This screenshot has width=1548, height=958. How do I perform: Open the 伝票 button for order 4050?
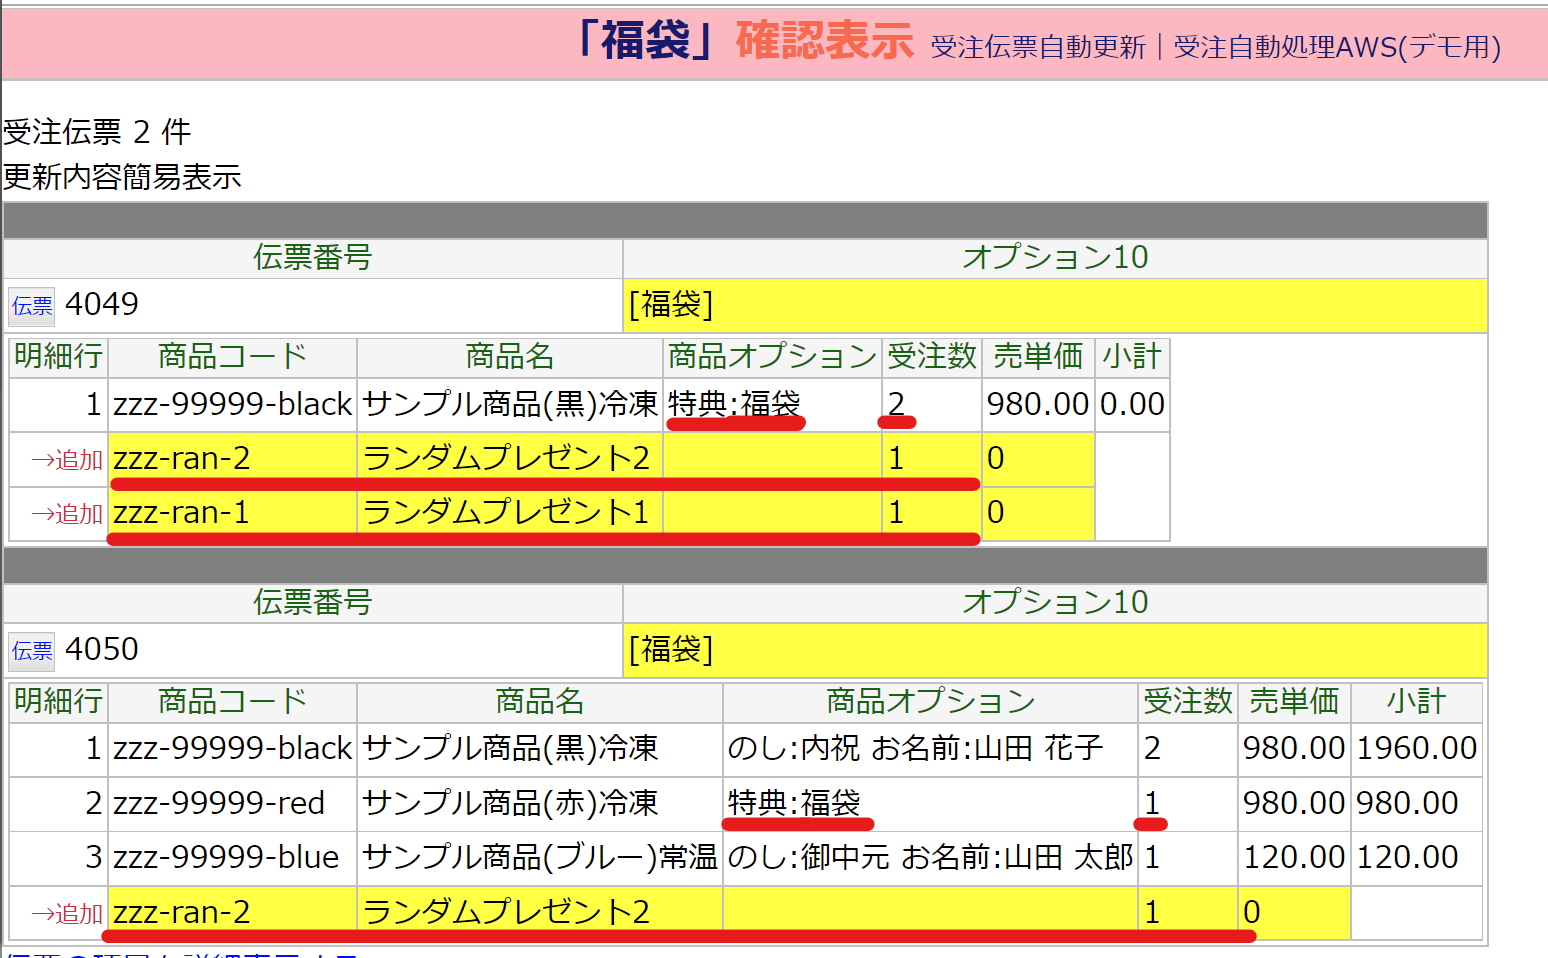[x=32, y=651]
